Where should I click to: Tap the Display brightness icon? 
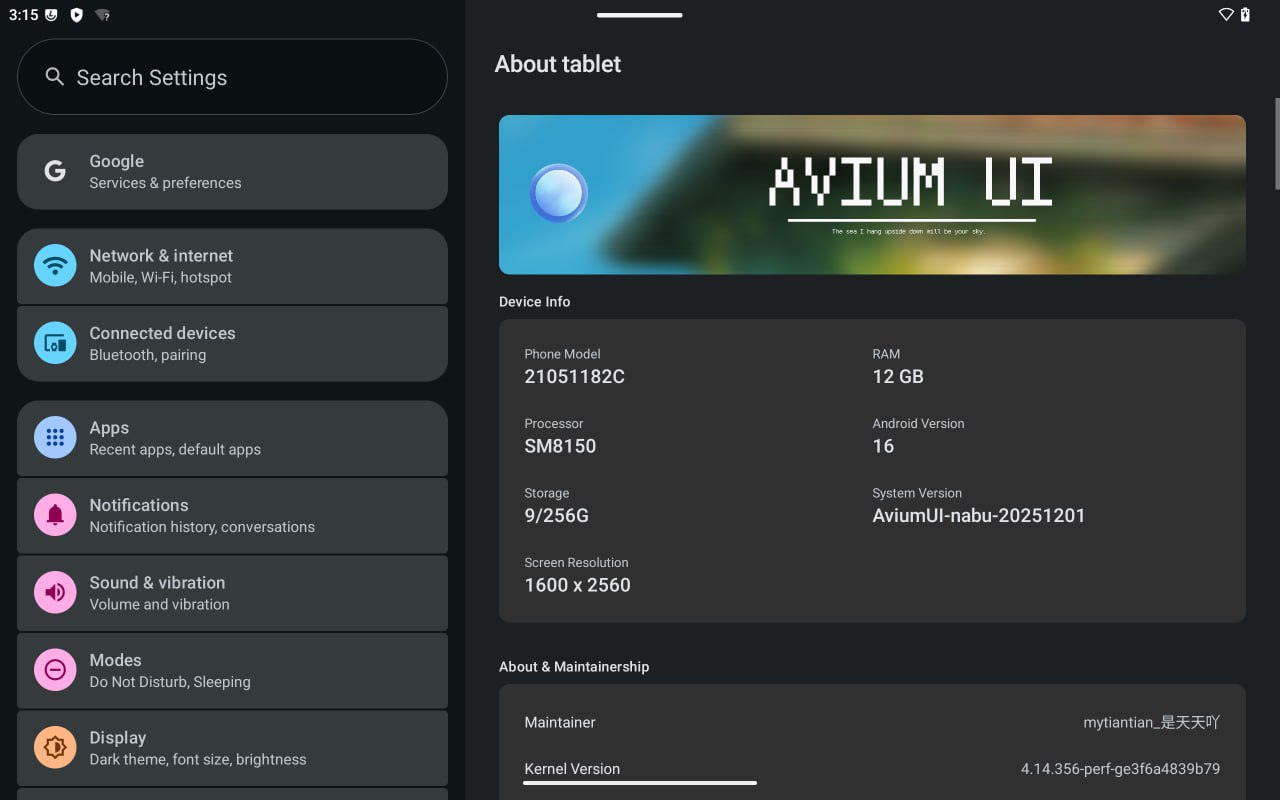pyautogui.click(x=55, y=748)
